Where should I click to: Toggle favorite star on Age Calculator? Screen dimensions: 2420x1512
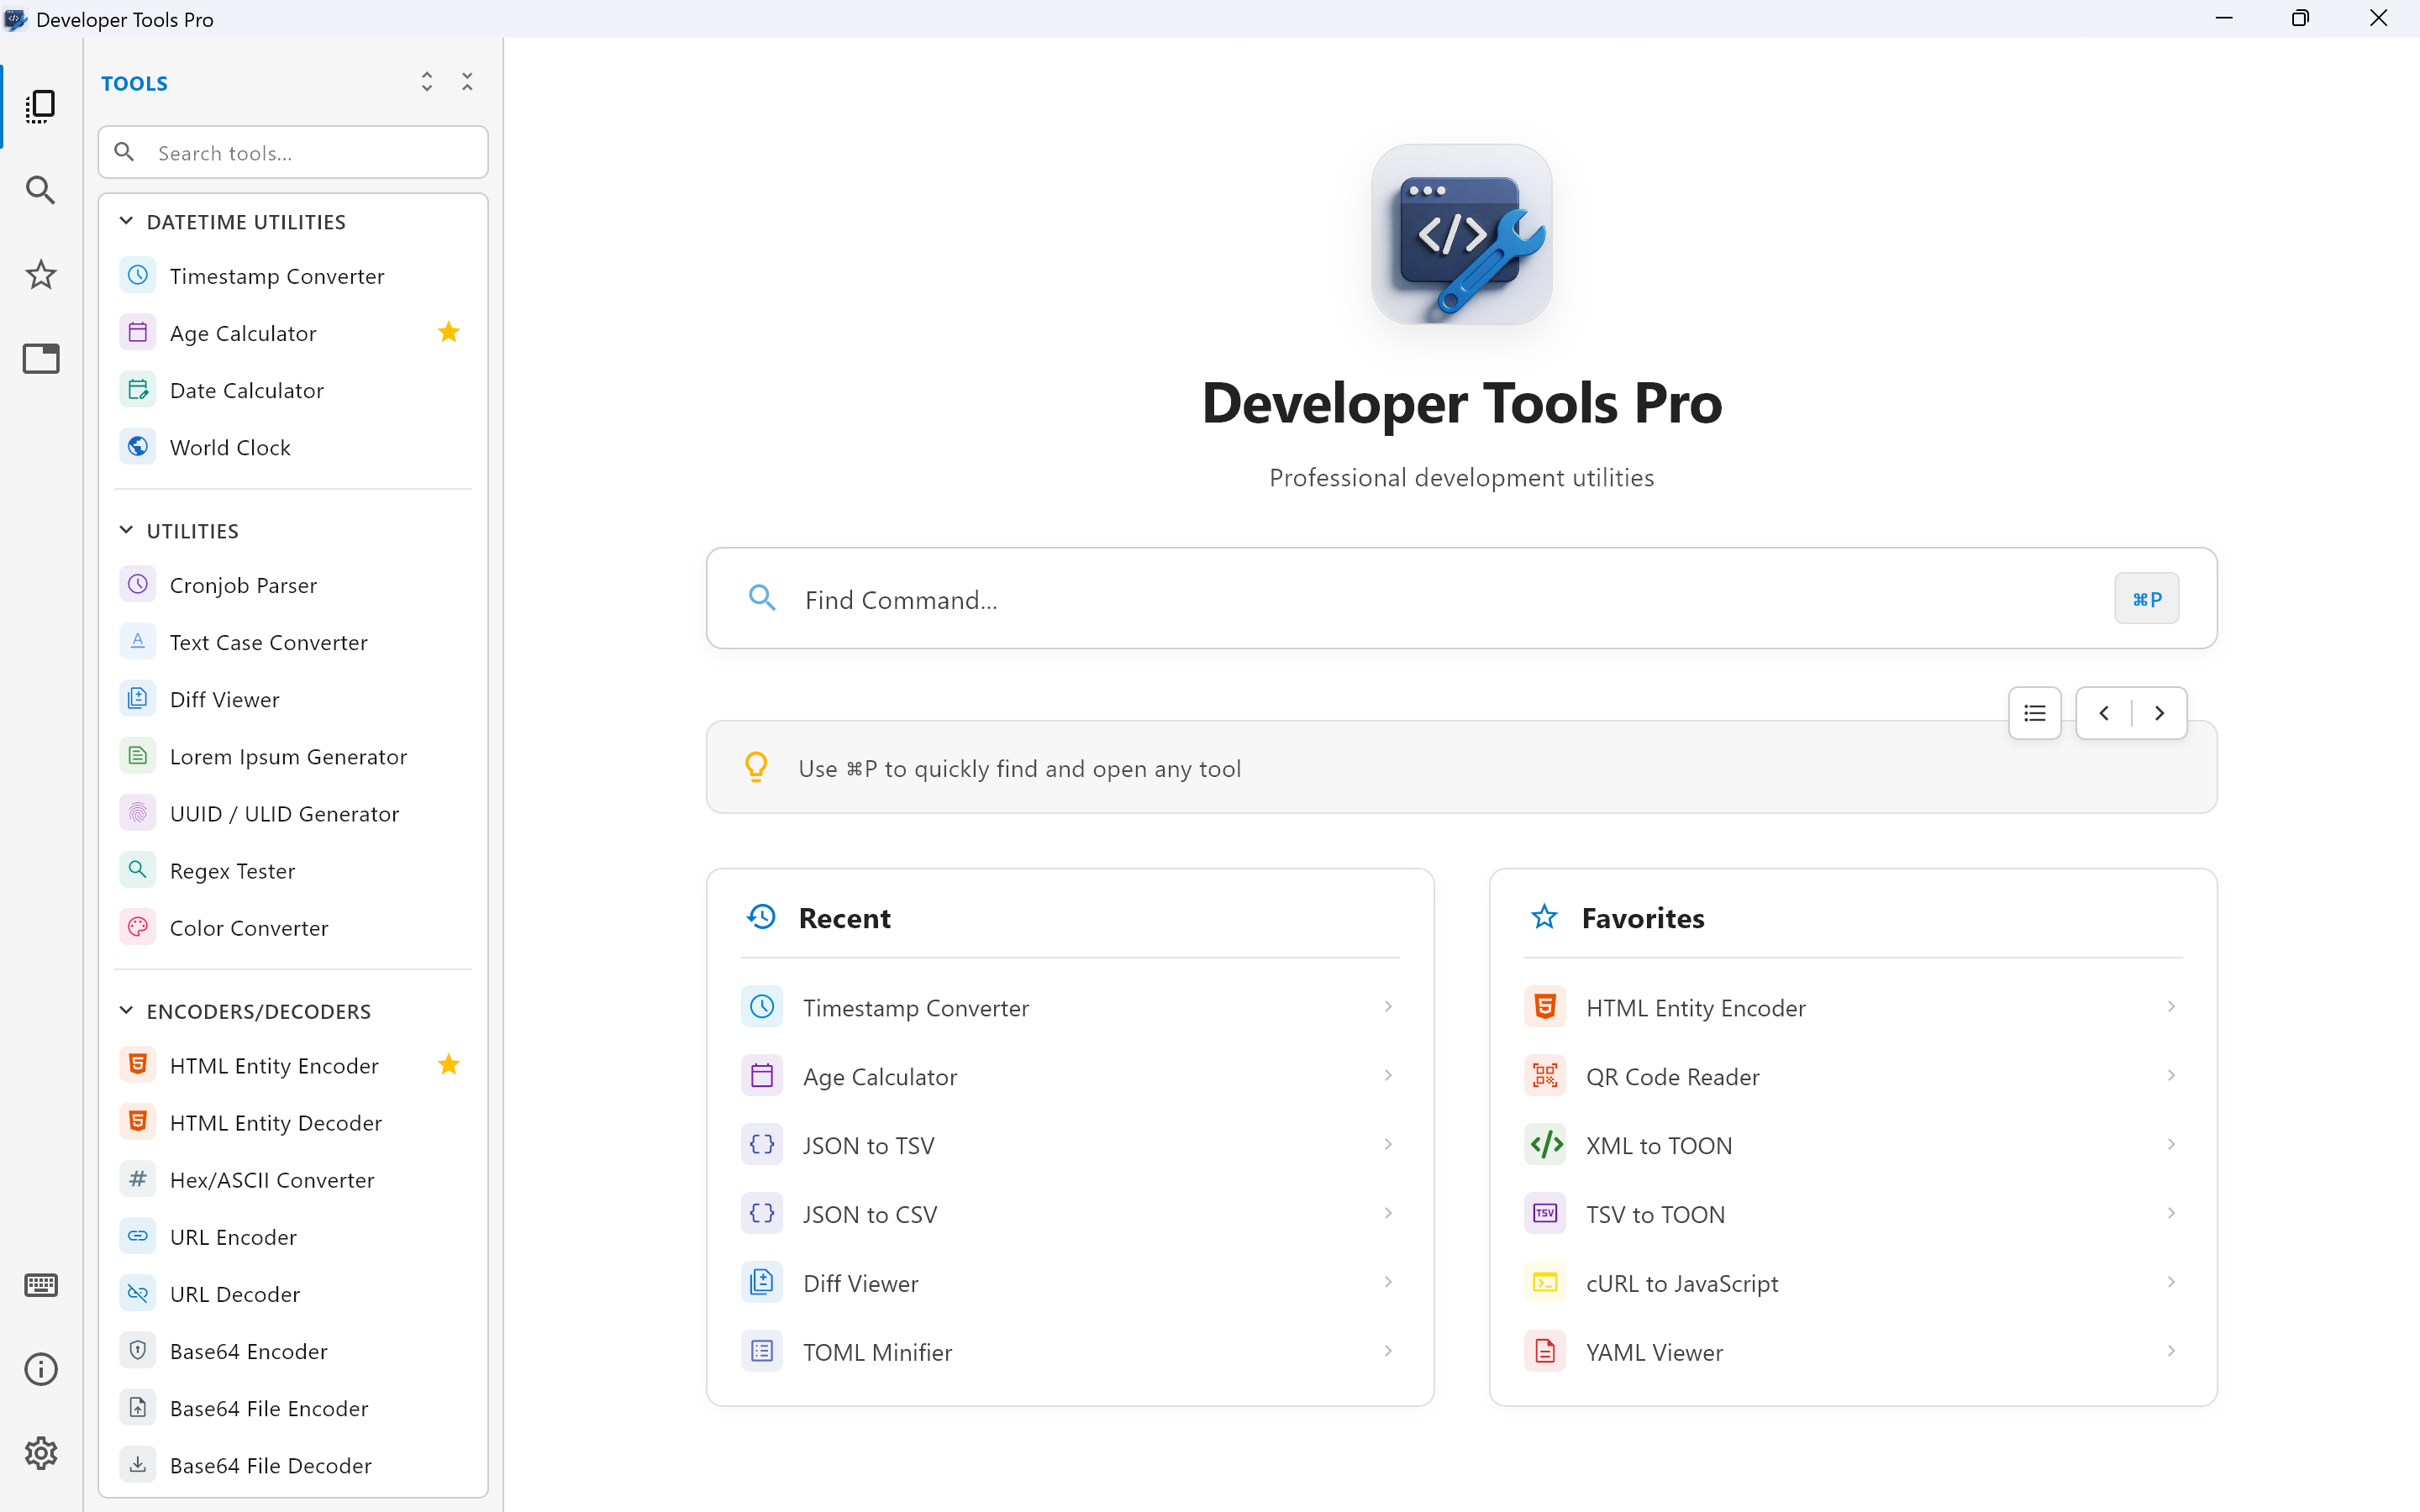pos(449,332)
